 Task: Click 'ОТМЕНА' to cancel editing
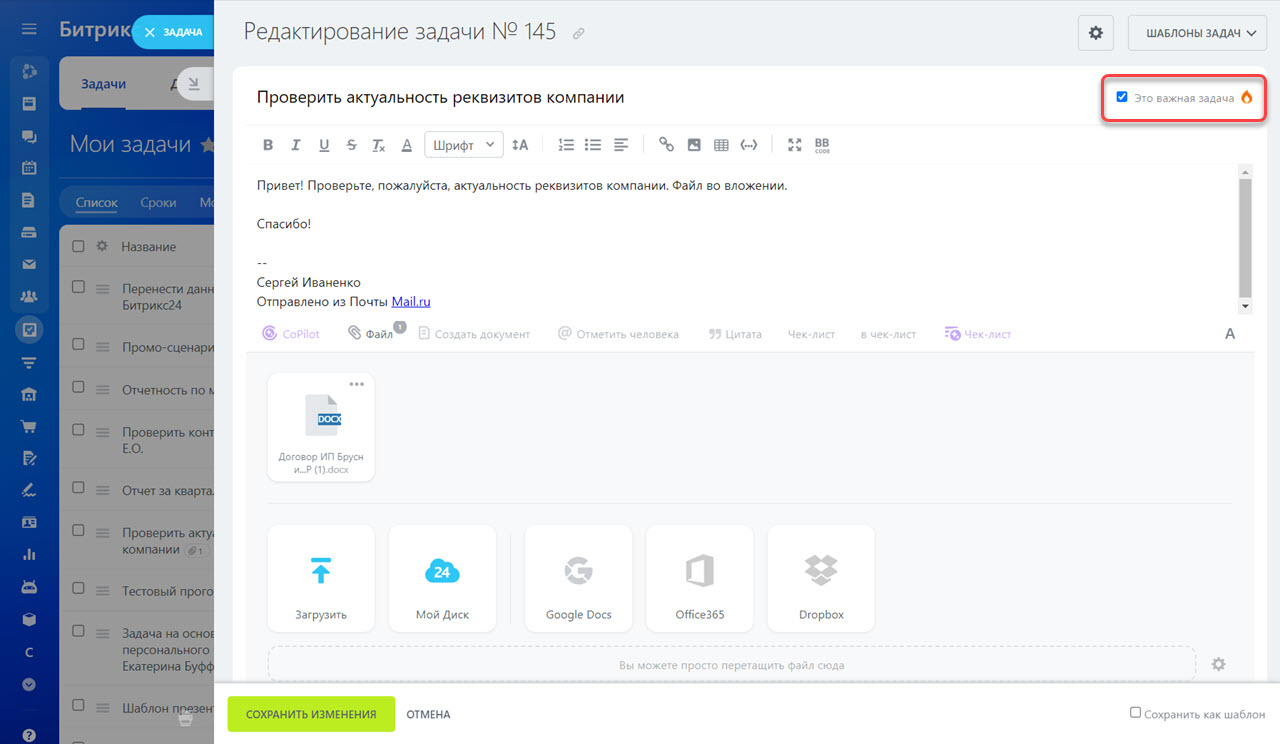pos(428,714)
